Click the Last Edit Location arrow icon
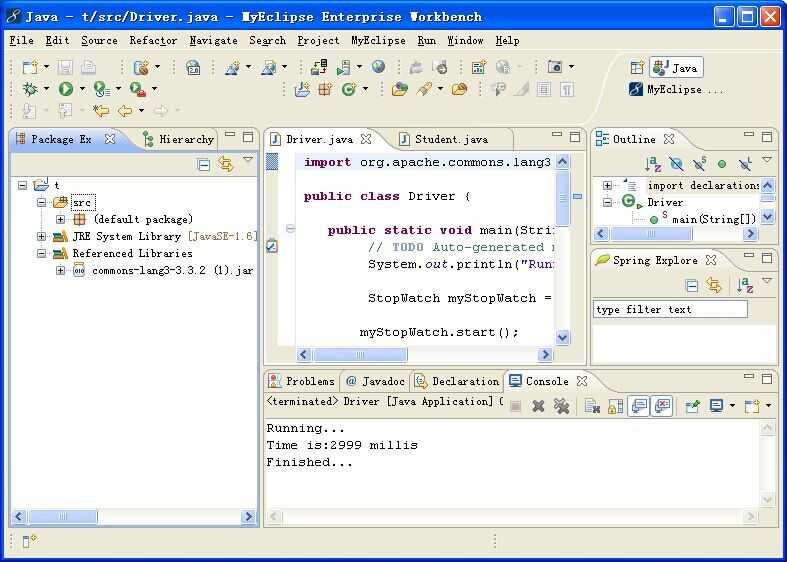787x562 pixels. pyautogui.click(x=101, y=110)
